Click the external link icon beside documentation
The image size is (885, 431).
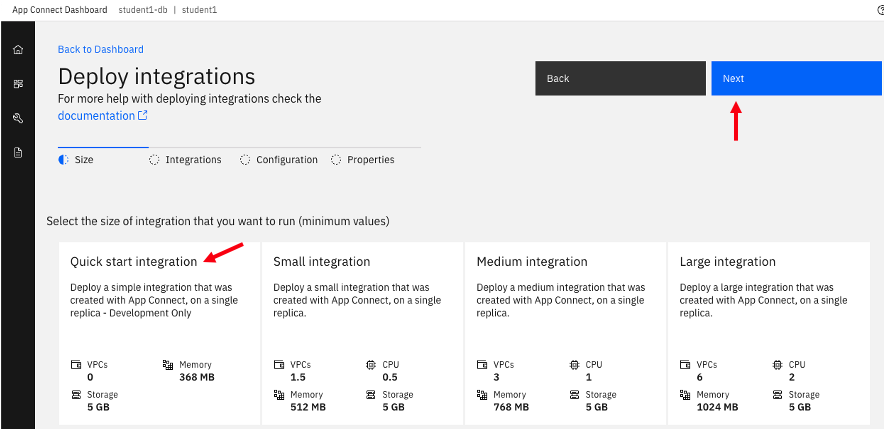click(x=143, y=116)
